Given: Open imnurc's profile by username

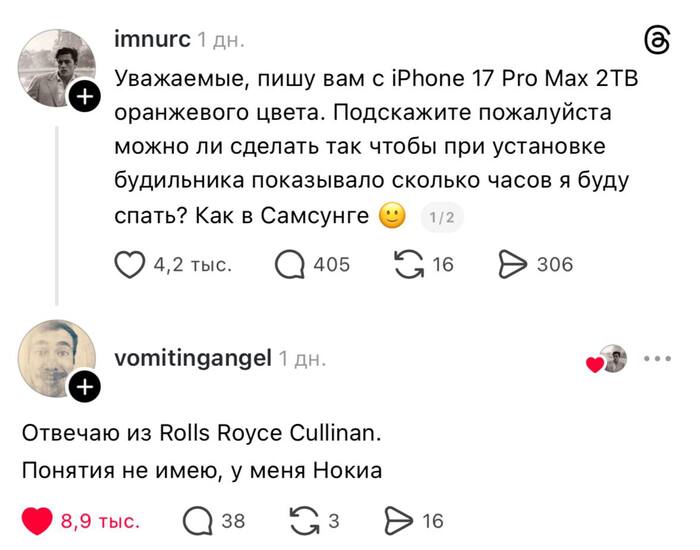Looking at the screenshot, I should 153,40.
